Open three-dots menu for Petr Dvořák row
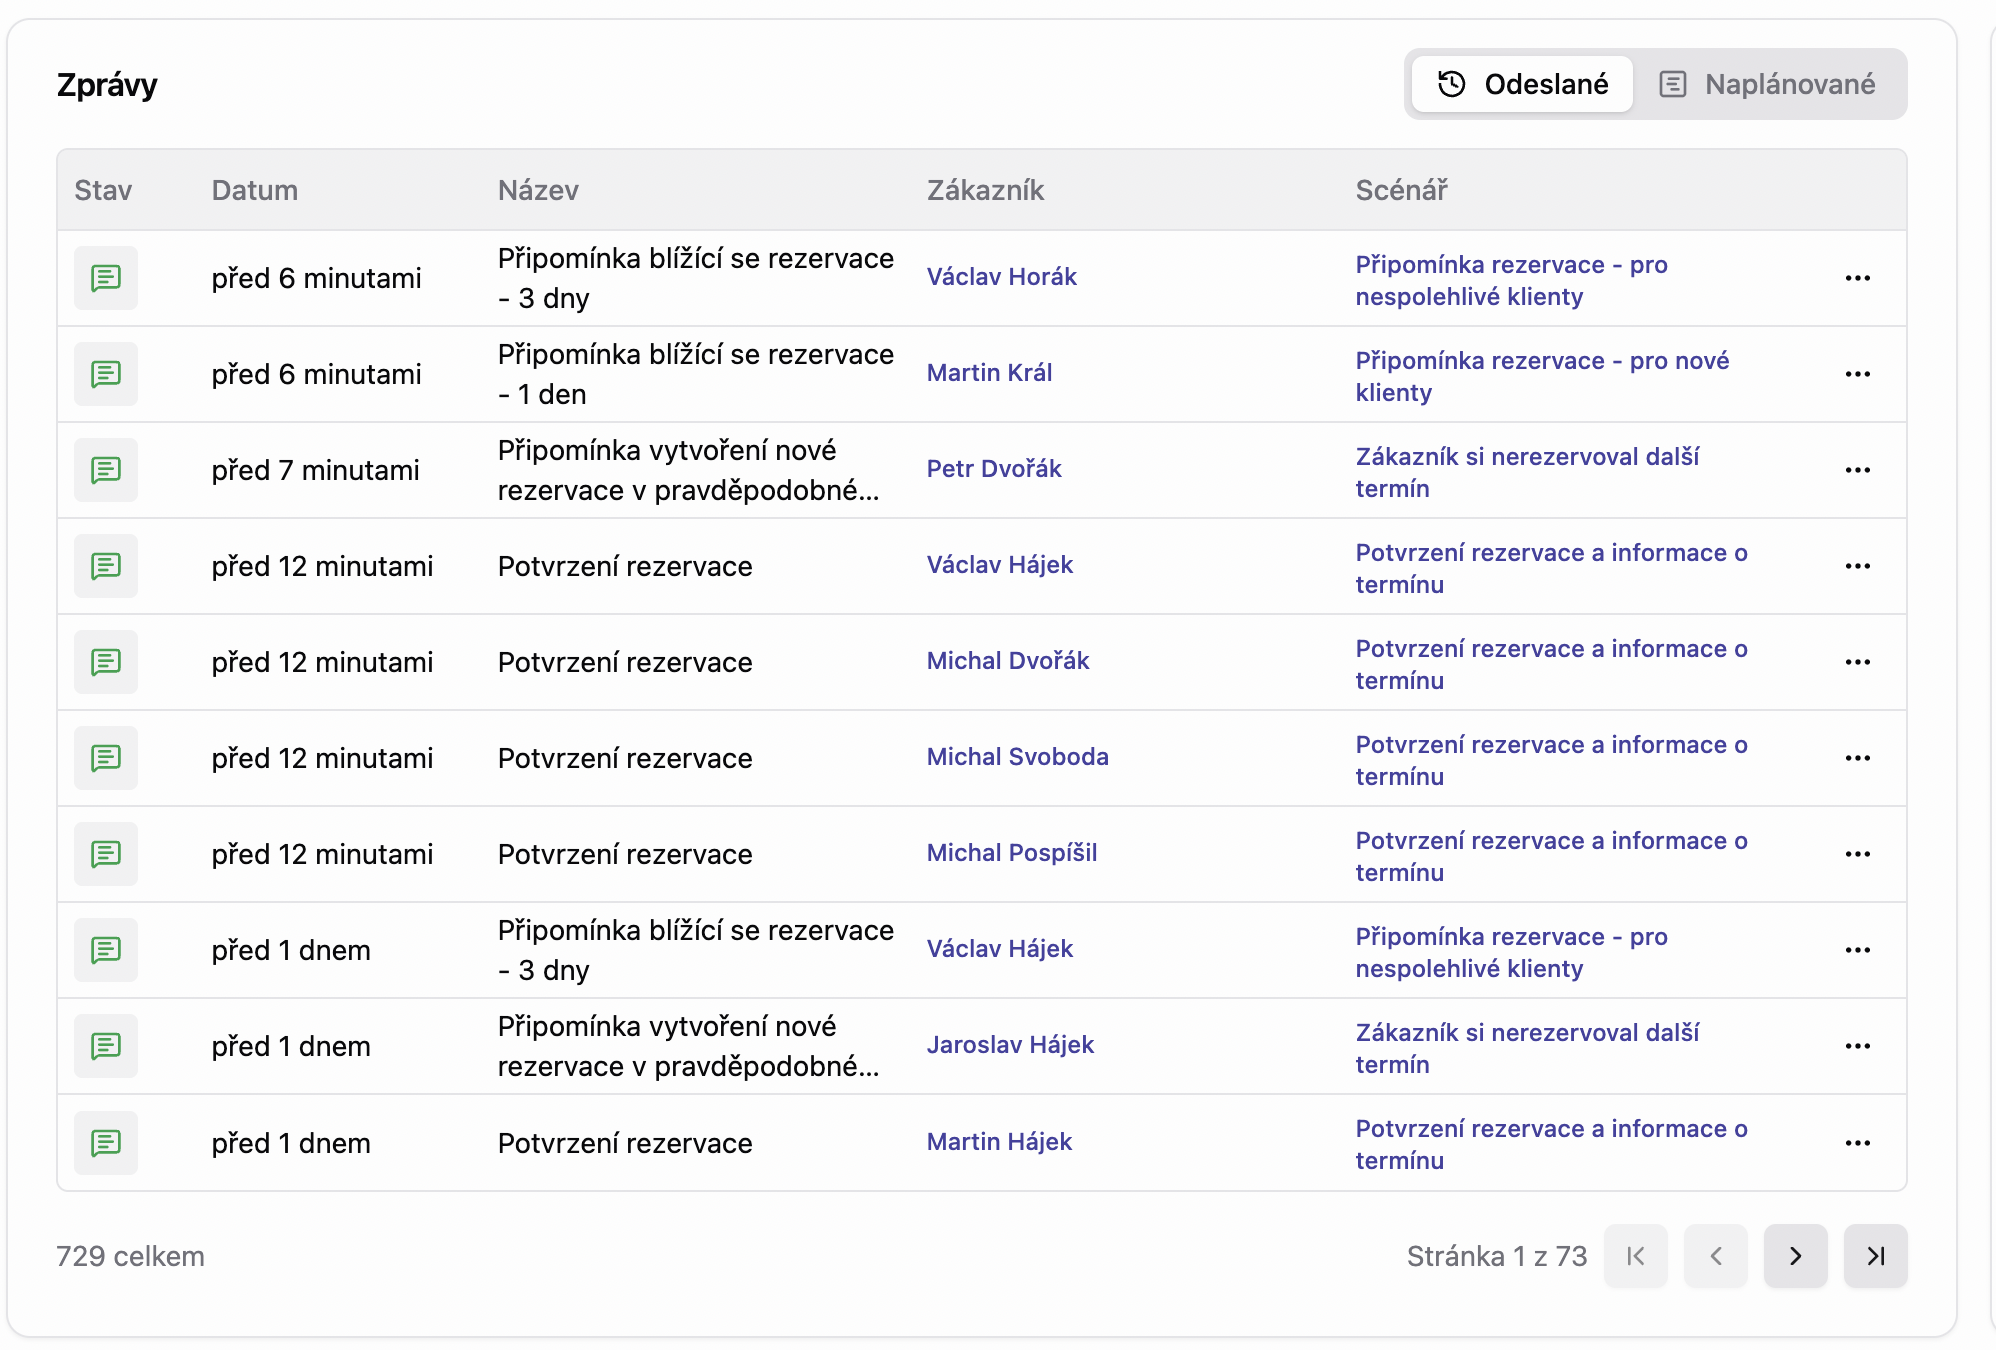This screenshot has width=1996, height=1350. [1857, 470]
